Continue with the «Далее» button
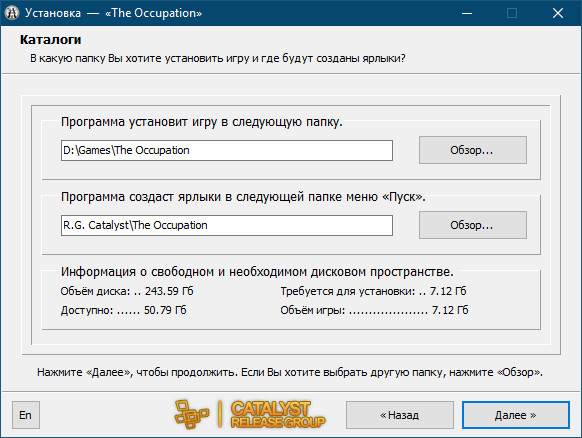 (x=516, y=415)
